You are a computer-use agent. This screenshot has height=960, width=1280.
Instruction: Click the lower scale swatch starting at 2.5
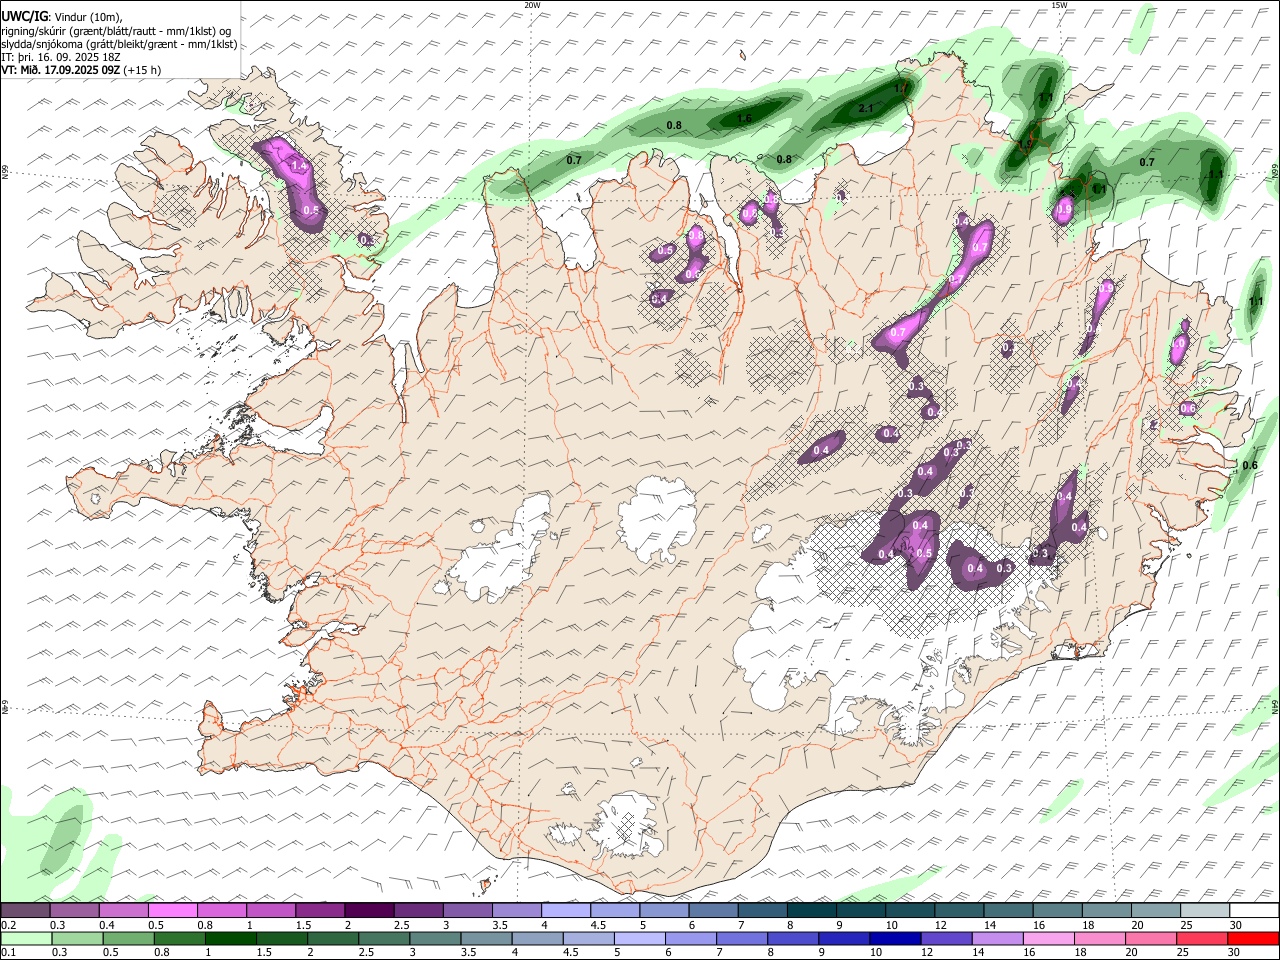pyautogui.click(x=383, y=939)
